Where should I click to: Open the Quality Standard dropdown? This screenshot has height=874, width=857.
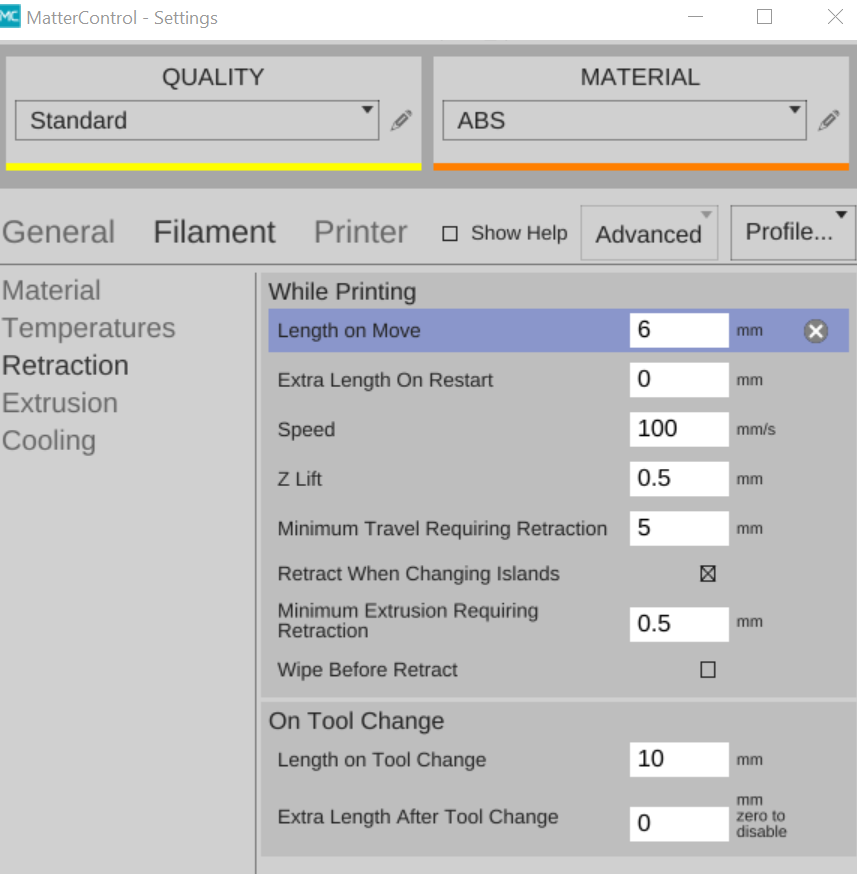pos(197,121)
